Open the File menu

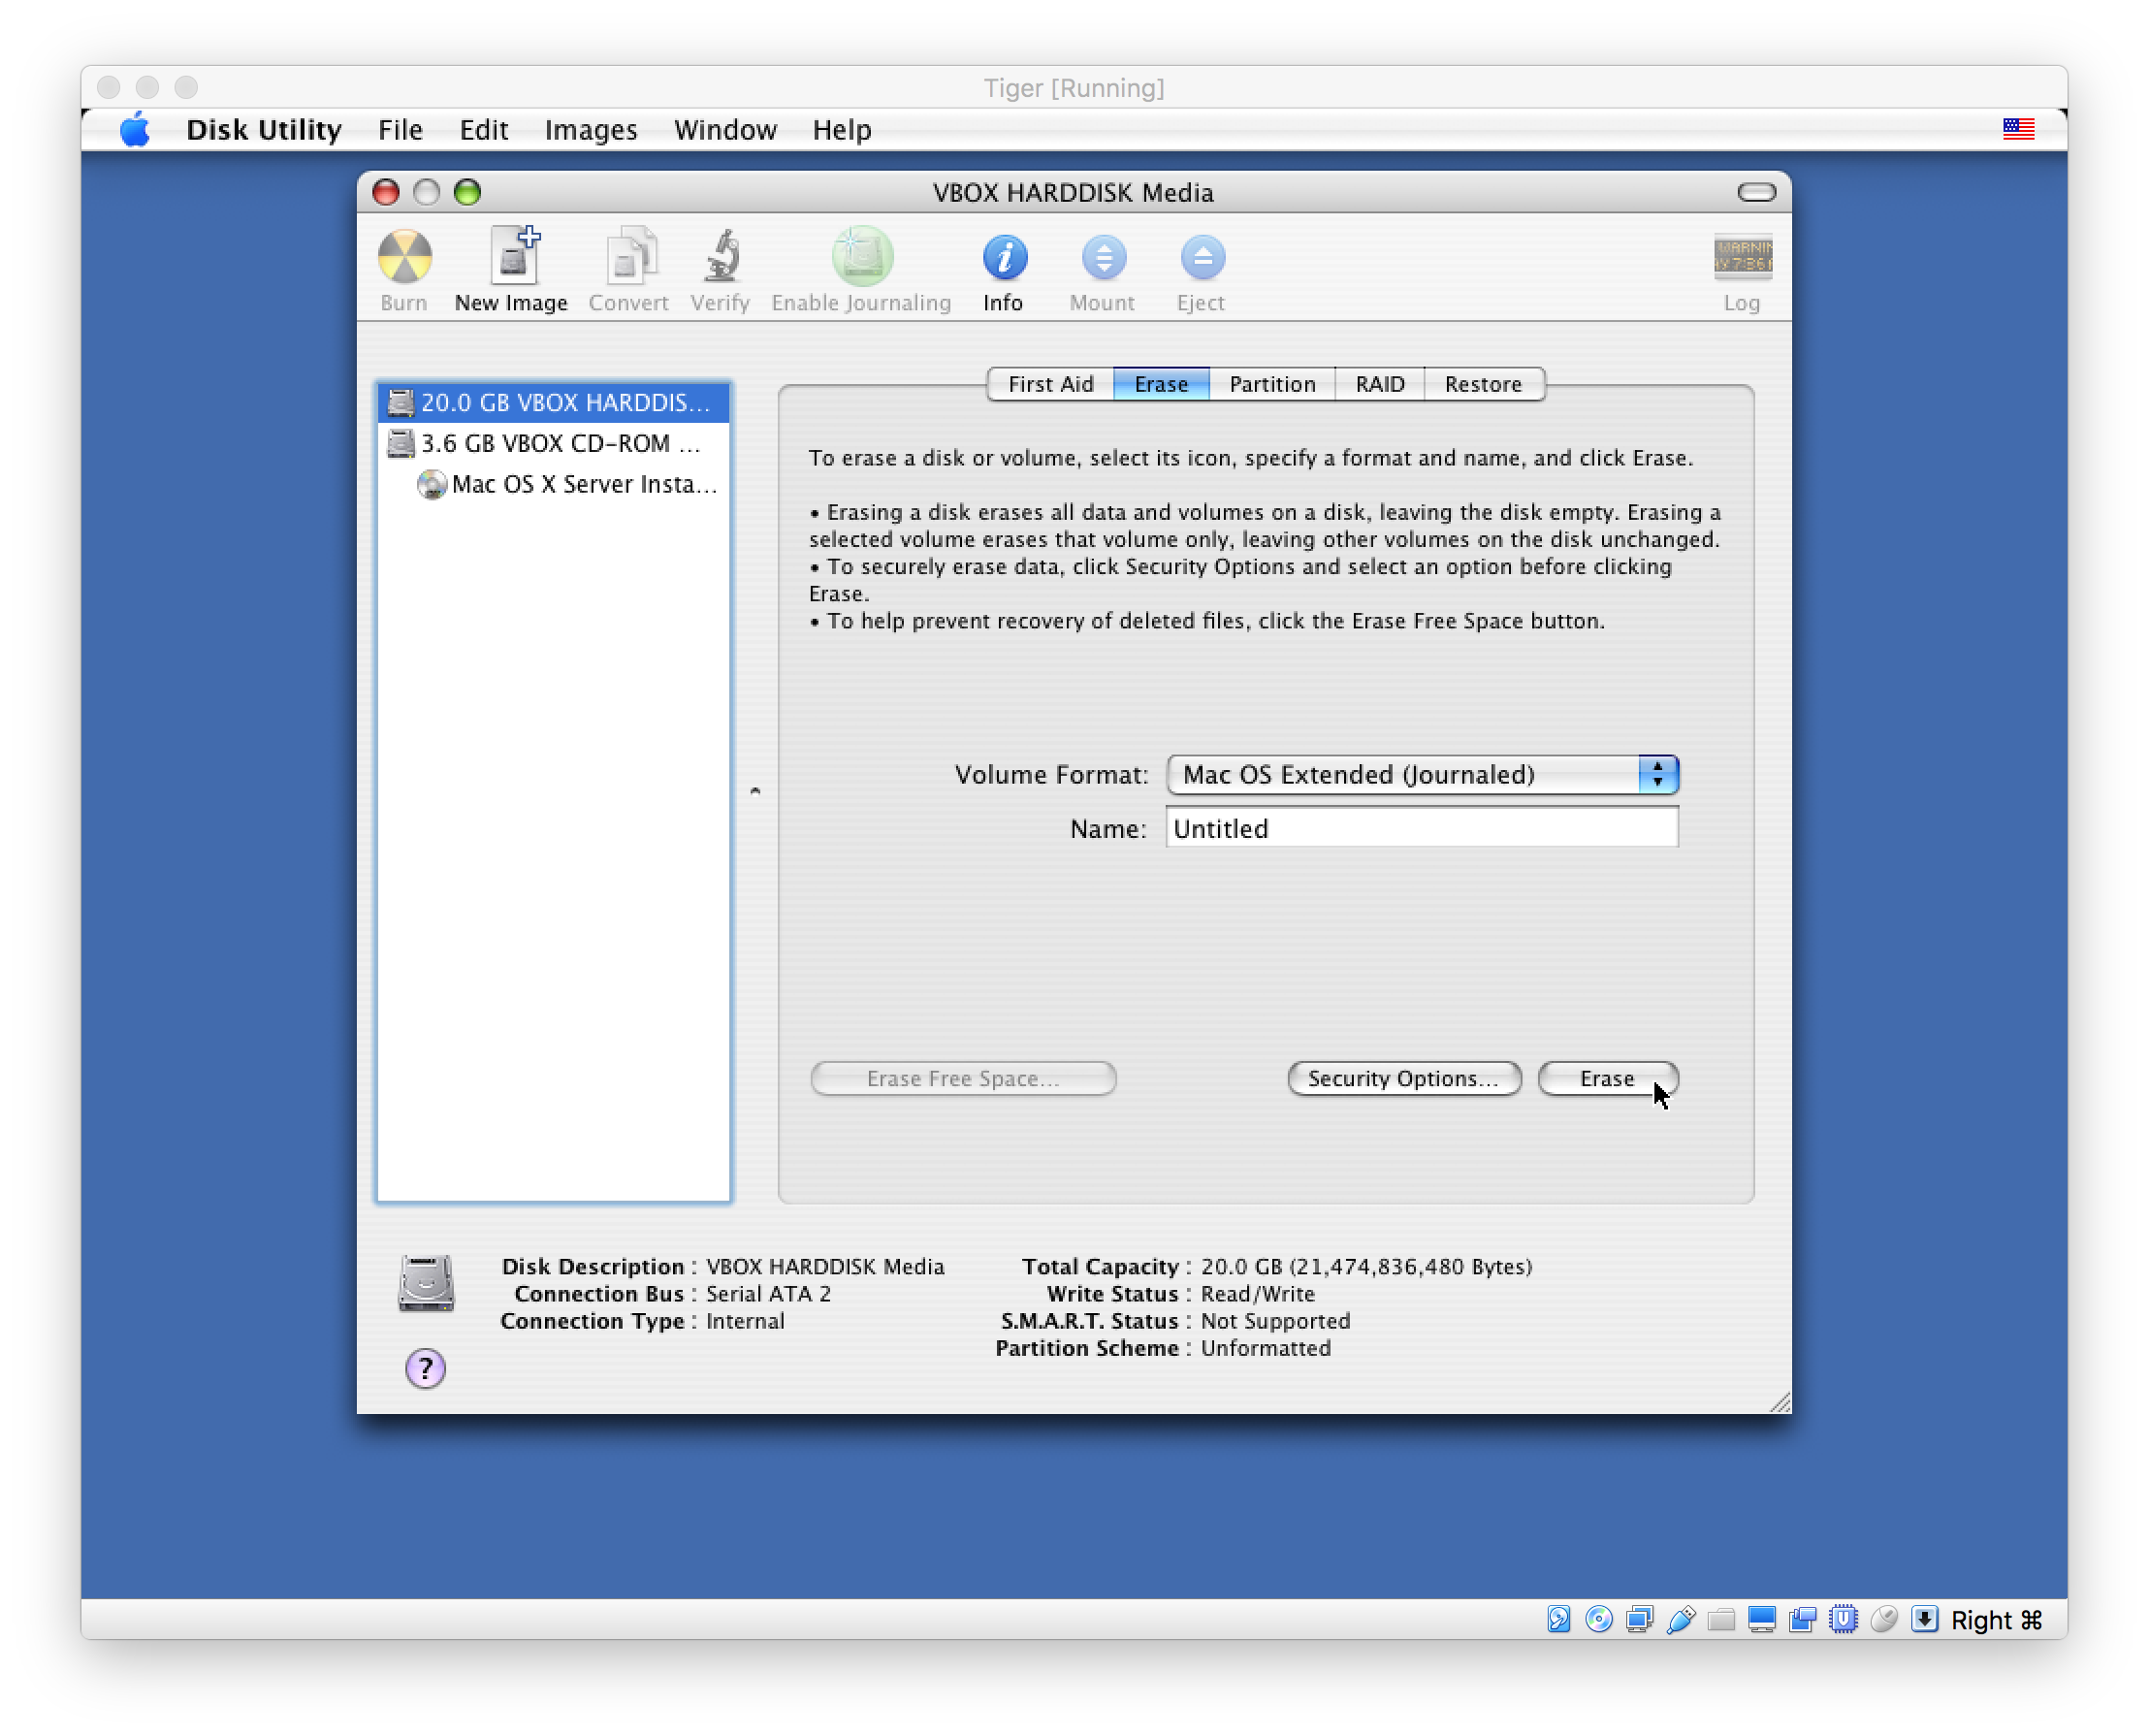(x=400, y=130)
